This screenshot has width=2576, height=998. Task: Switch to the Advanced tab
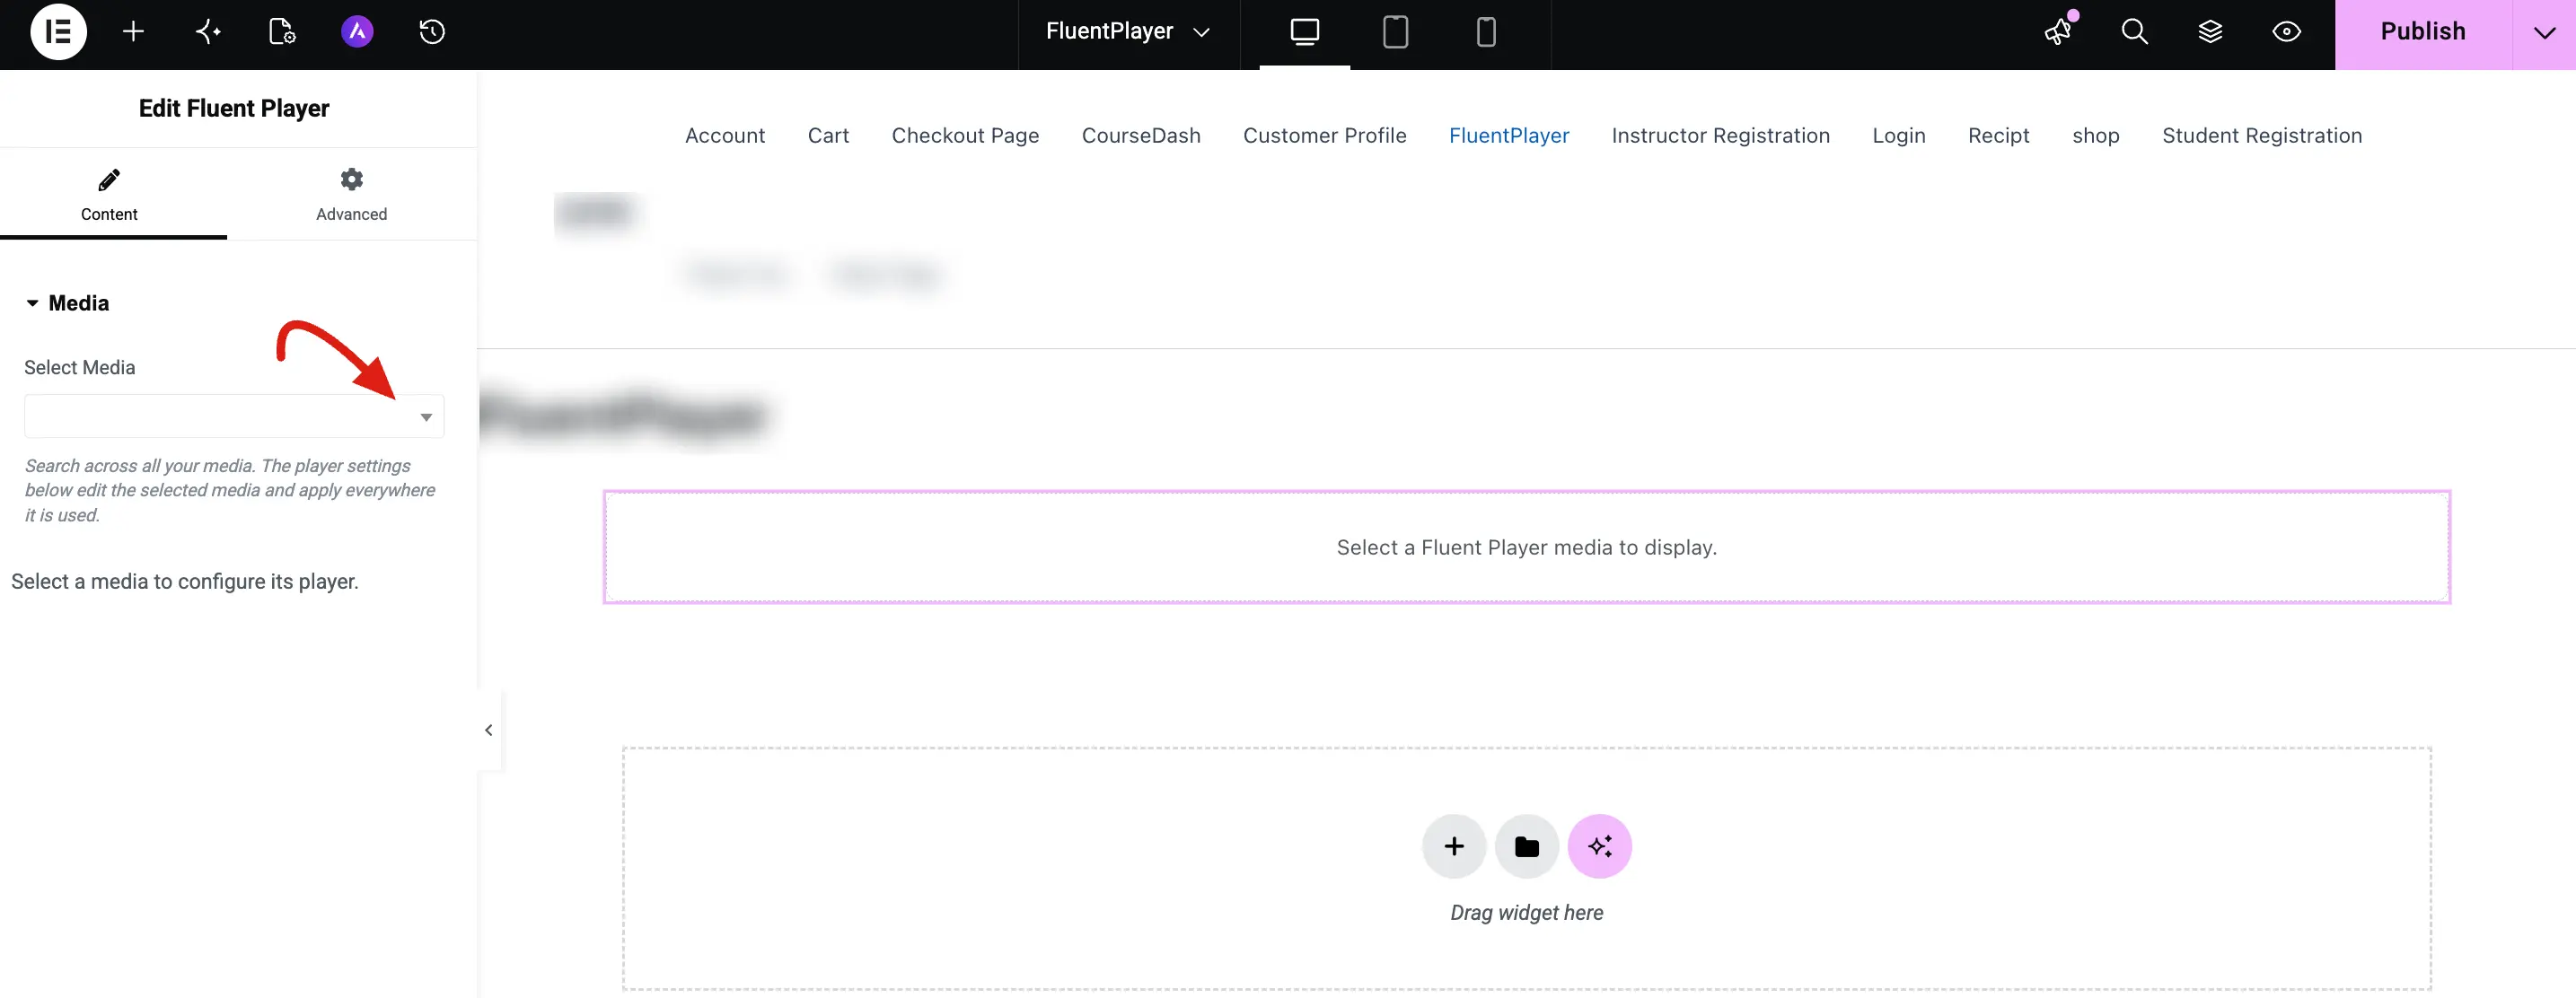[351, 194]
